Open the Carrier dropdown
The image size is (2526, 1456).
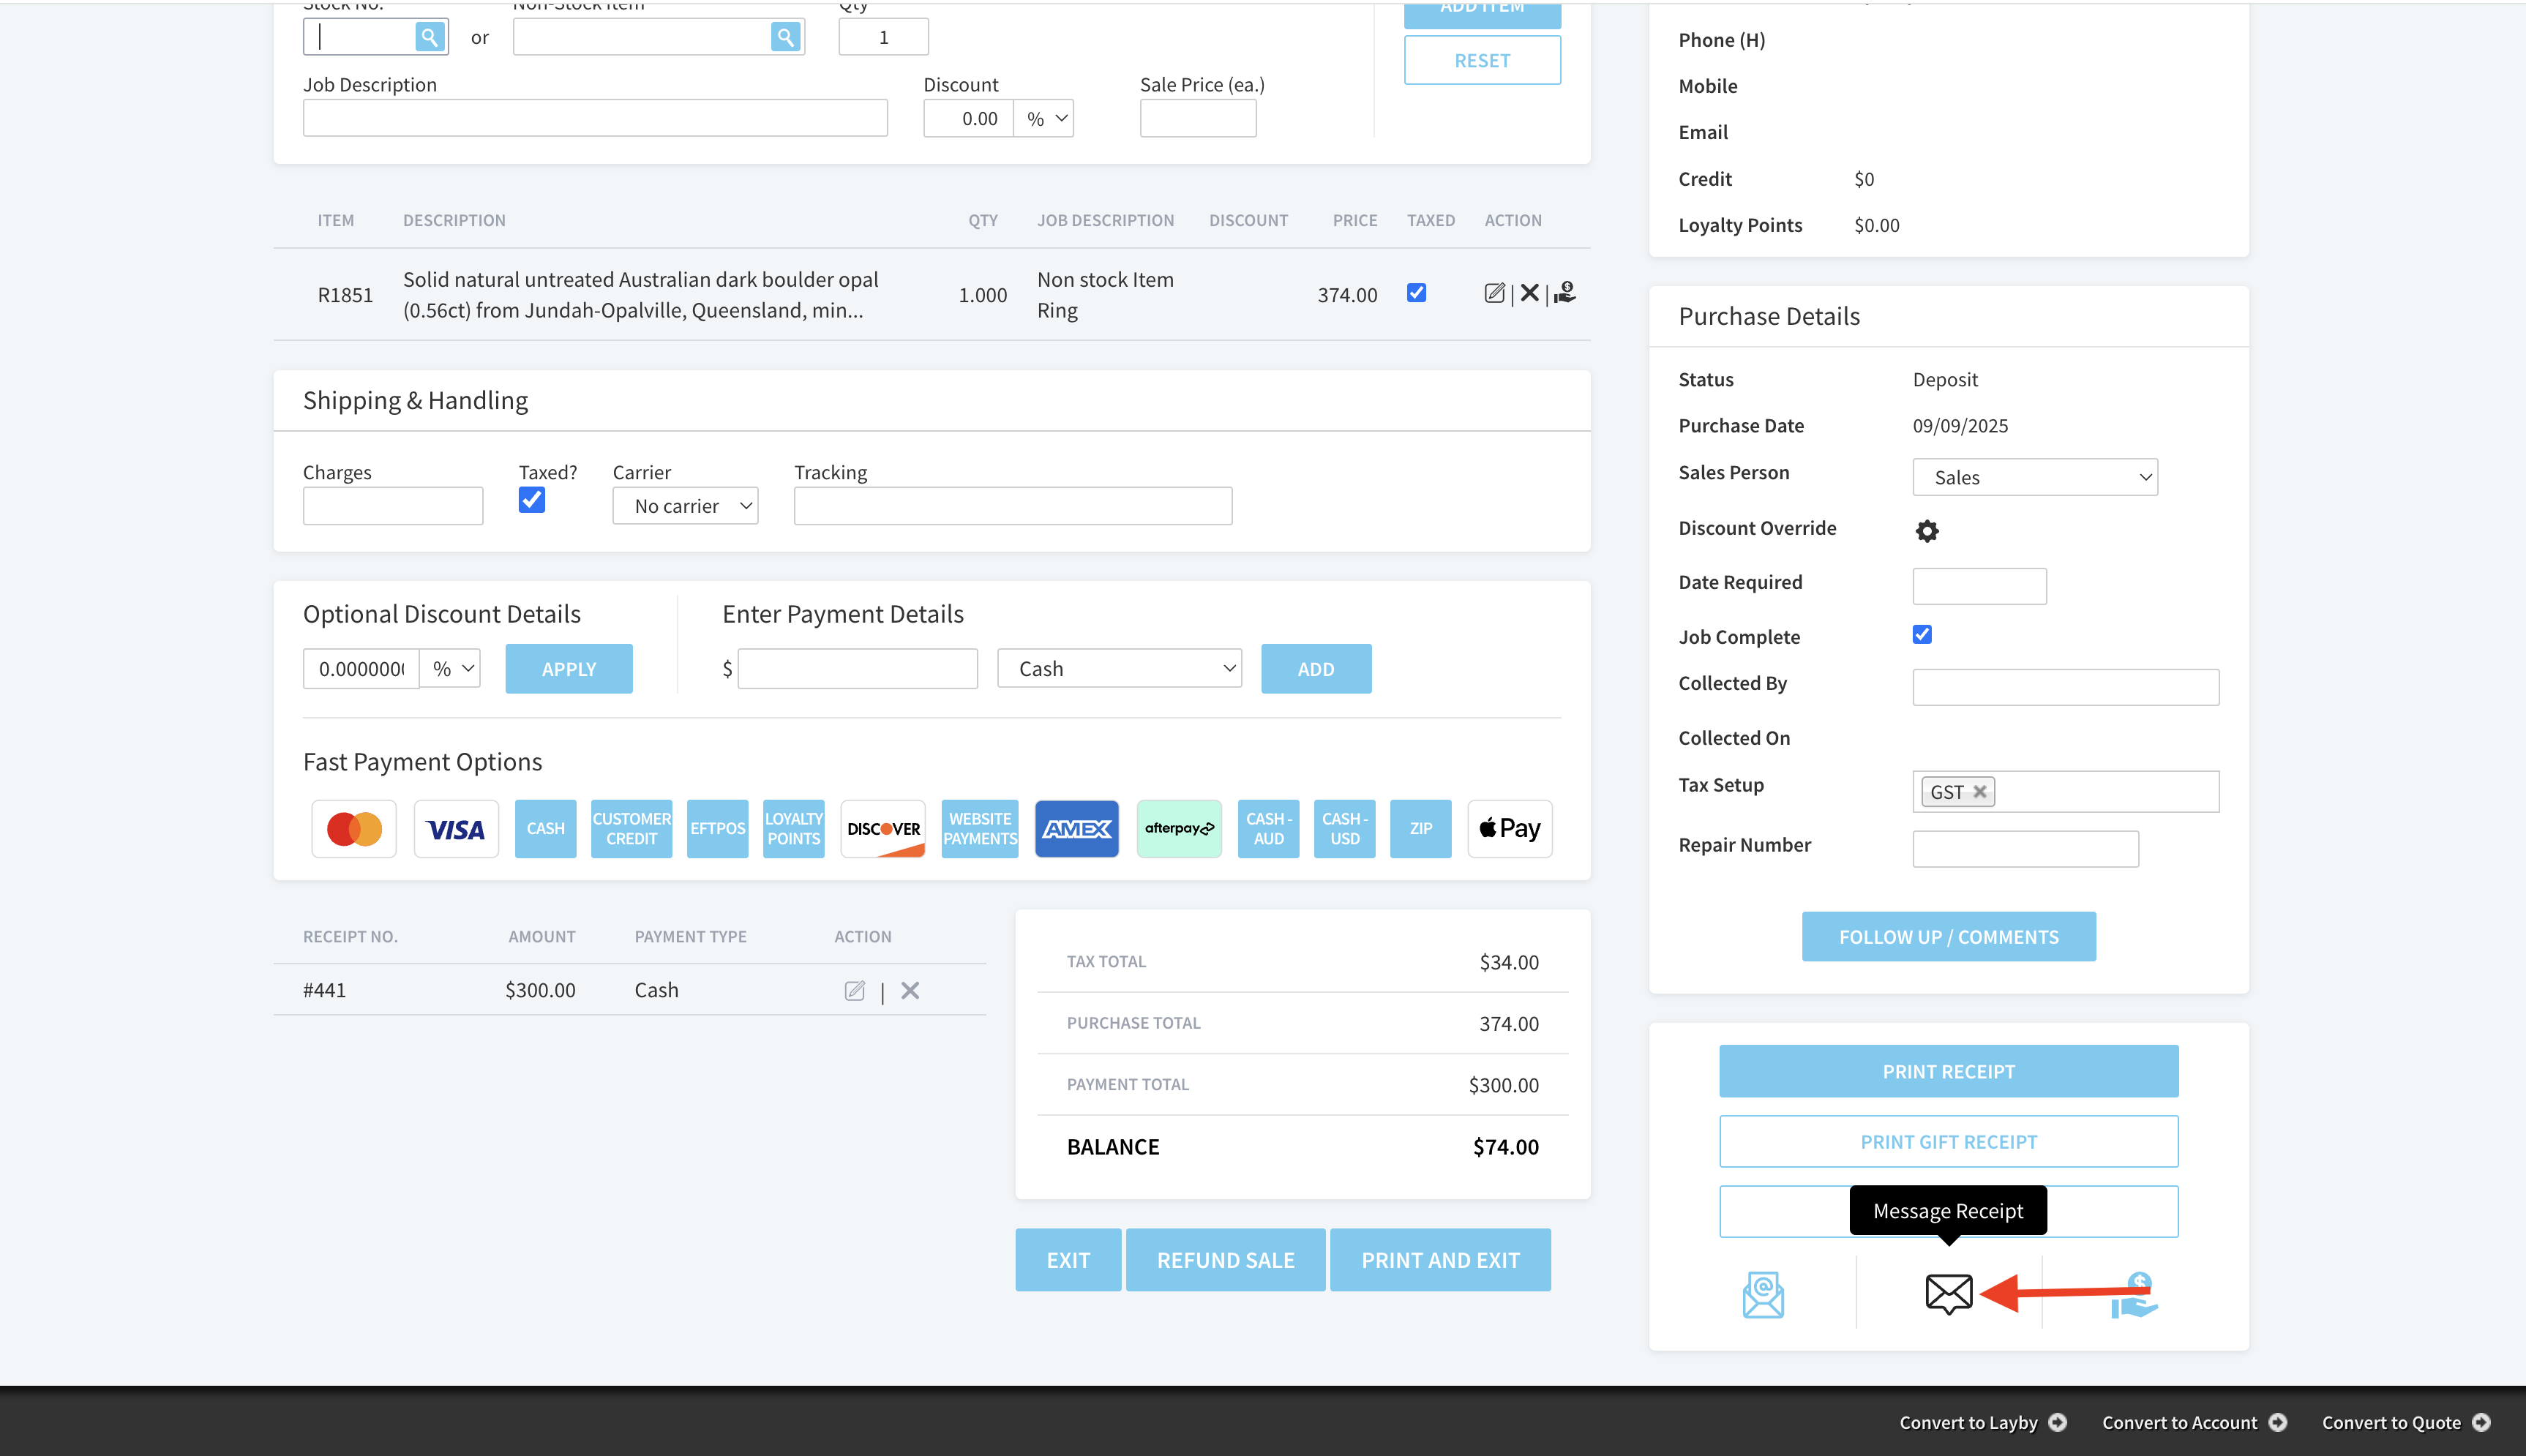tap(686, 506)
